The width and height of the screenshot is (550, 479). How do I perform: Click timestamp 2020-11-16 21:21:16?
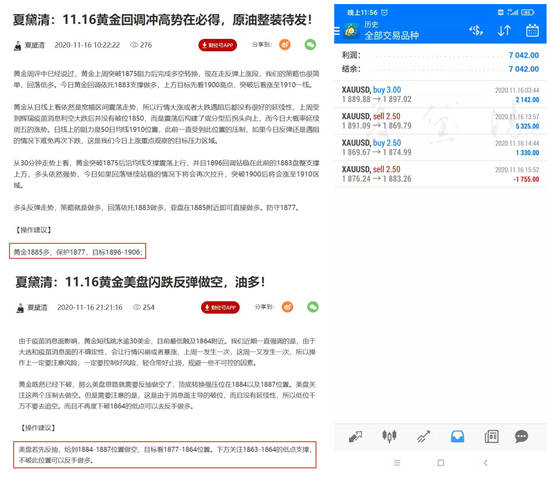[90, 307]
